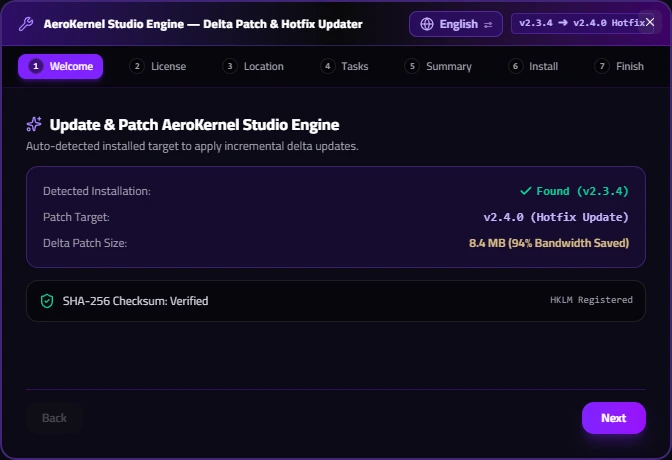Go to the Install step
This screenshot has height=460, width=672.
pos(533,66)
